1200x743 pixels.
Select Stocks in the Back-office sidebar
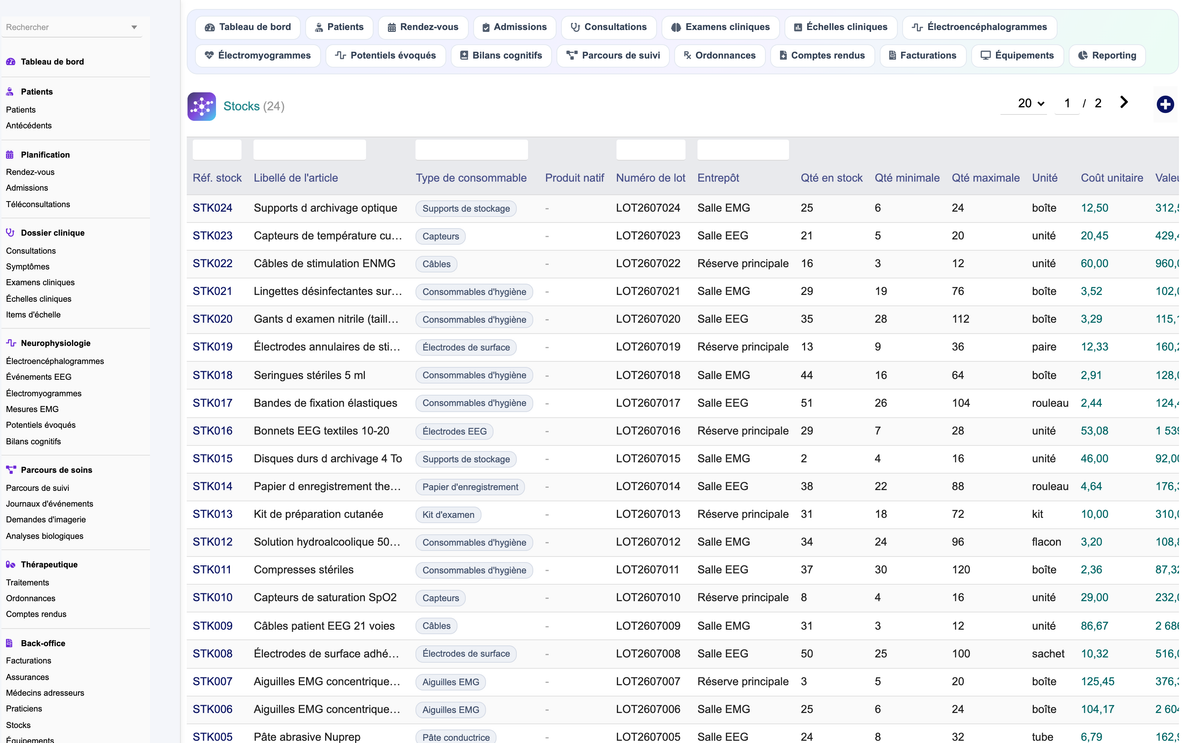[18, 725]
